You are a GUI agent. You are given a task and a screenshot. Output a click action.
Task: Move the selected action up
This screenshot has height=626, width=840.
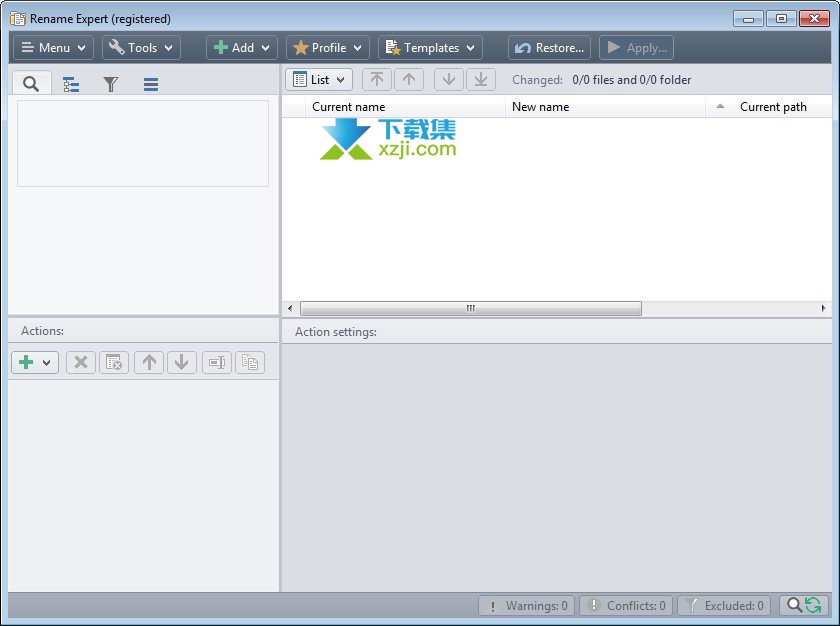(149, 363)
